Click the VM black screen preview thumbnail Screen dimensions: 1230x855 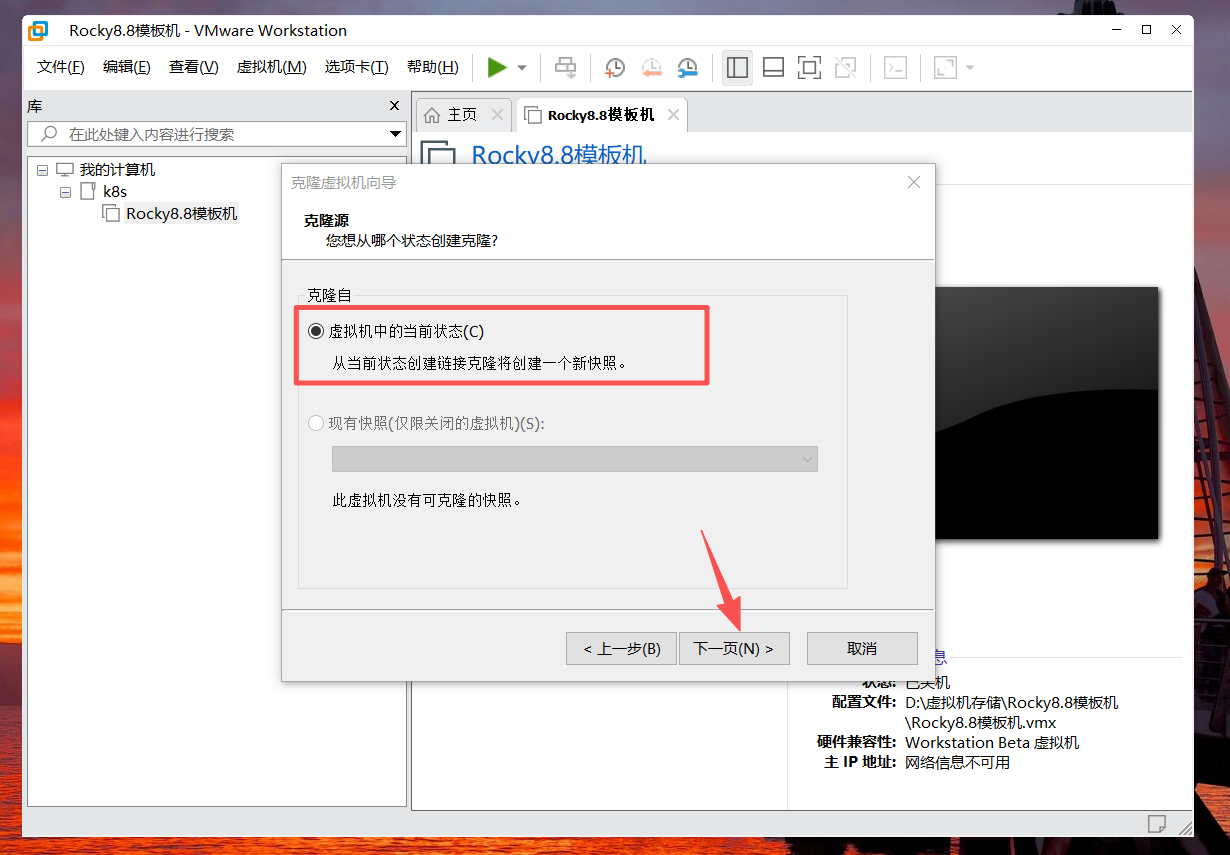[1046, 413]
